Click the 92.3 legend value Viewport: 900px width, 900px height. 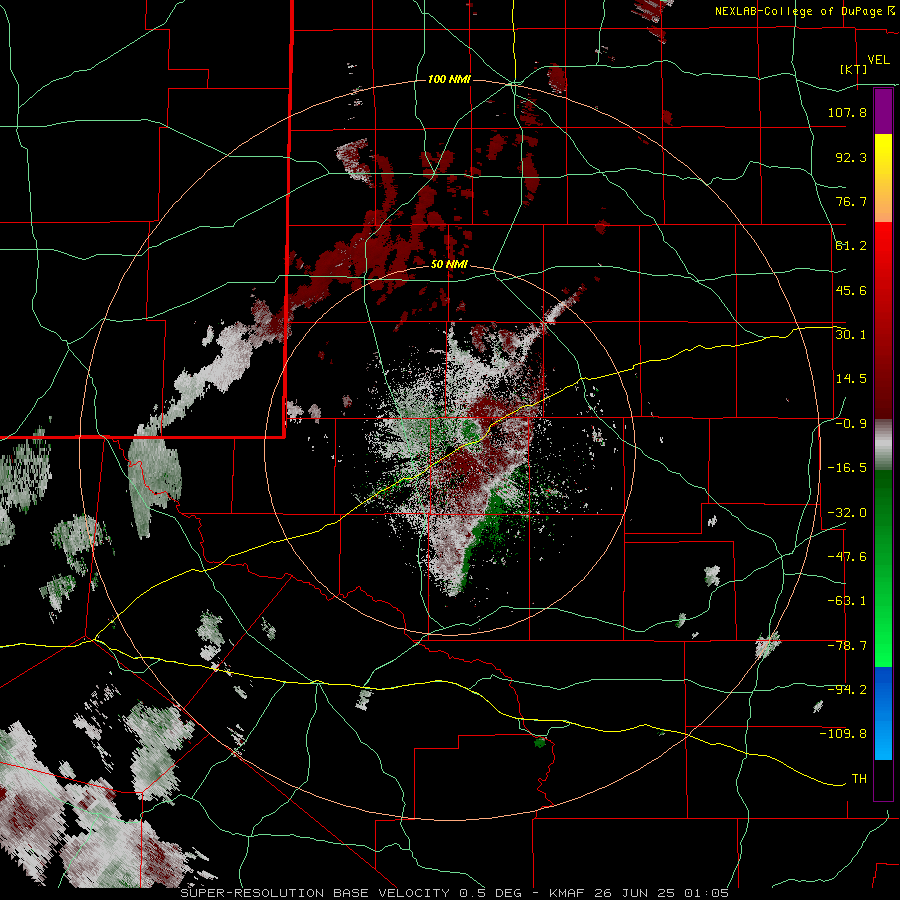[851, 157]
